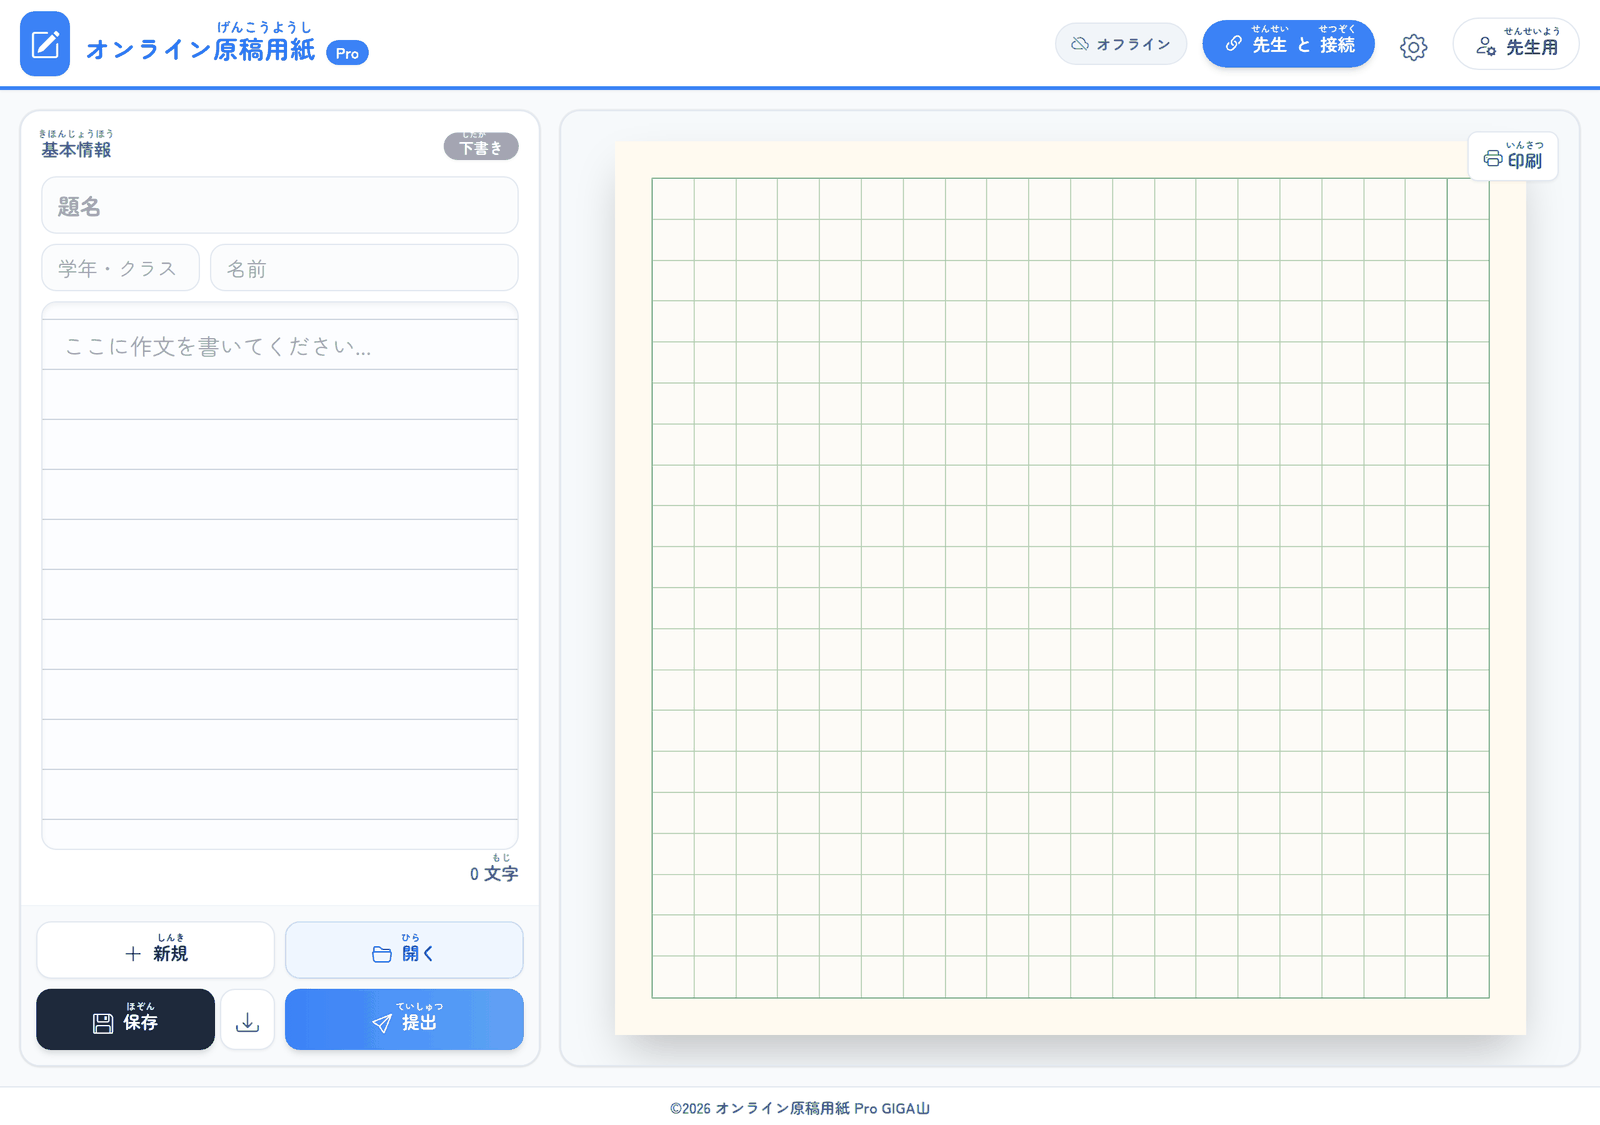Click the pencil-and-paper app logo icon
1600x1125 pixels.
point(45,44)
